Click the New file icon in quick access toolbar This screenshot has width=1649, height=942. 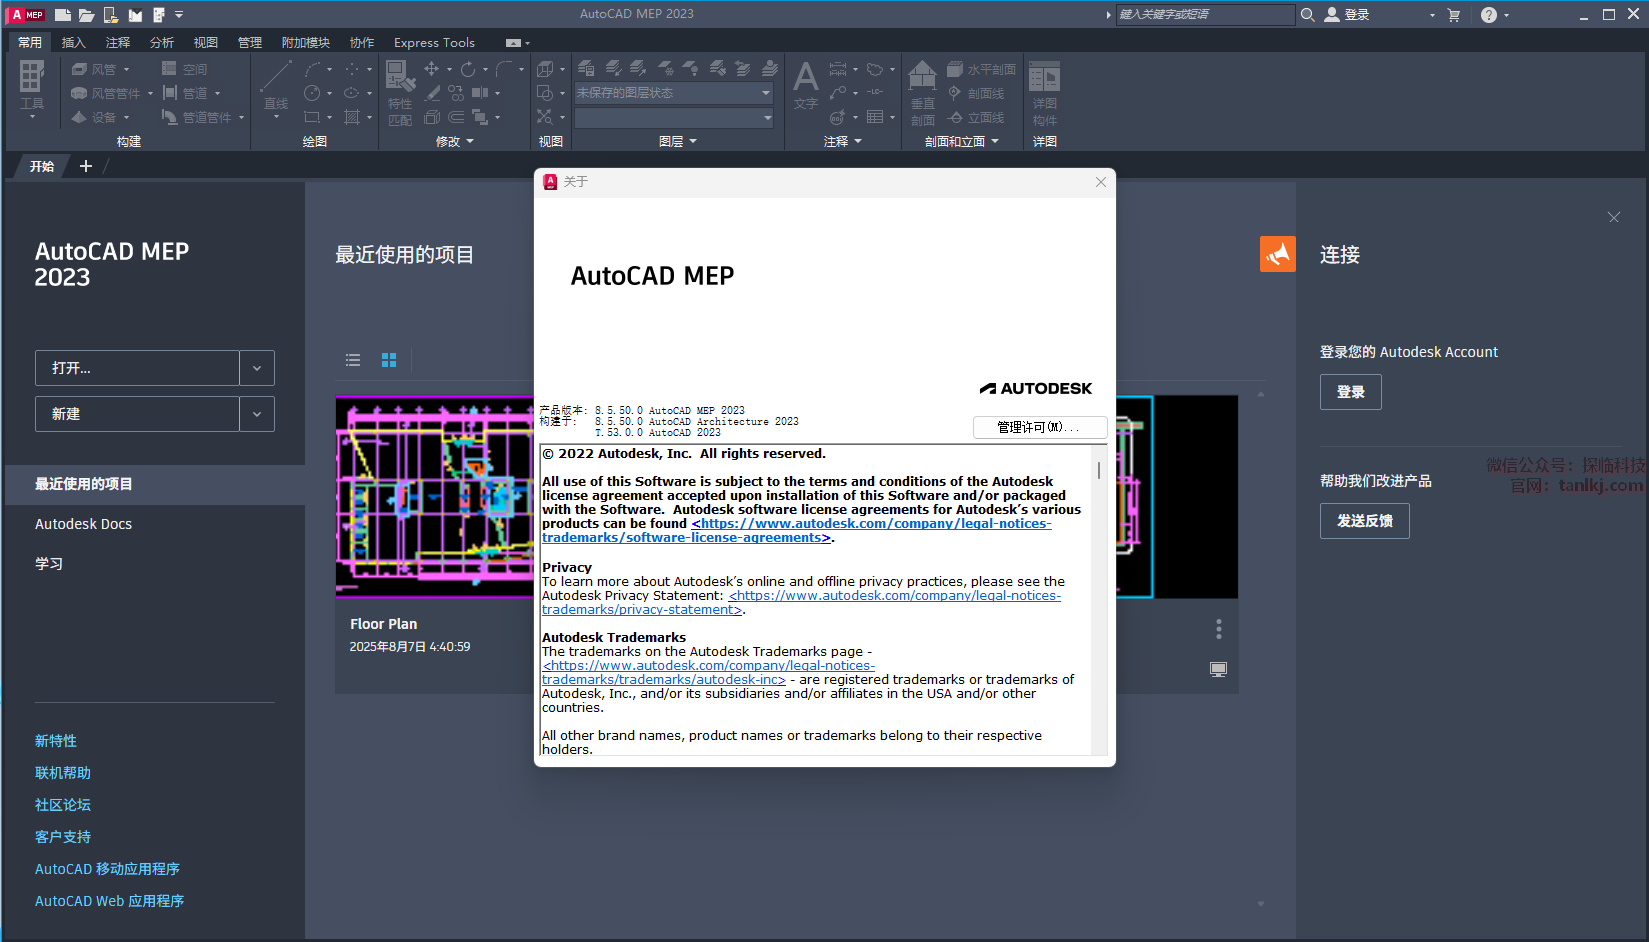click(x=62, y=15)
